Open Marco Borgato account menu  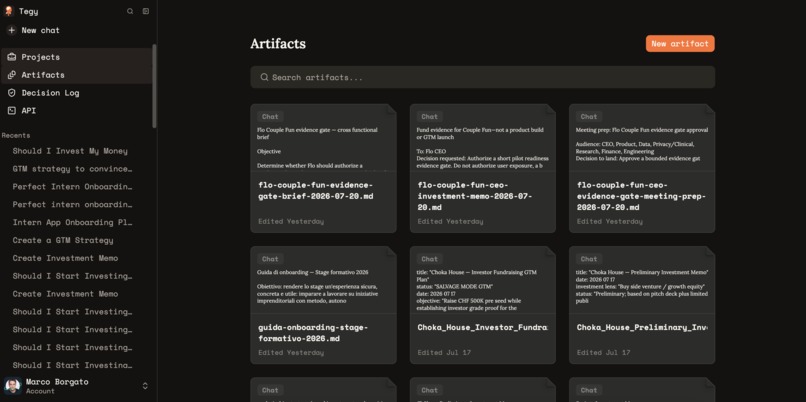(77, 386)
